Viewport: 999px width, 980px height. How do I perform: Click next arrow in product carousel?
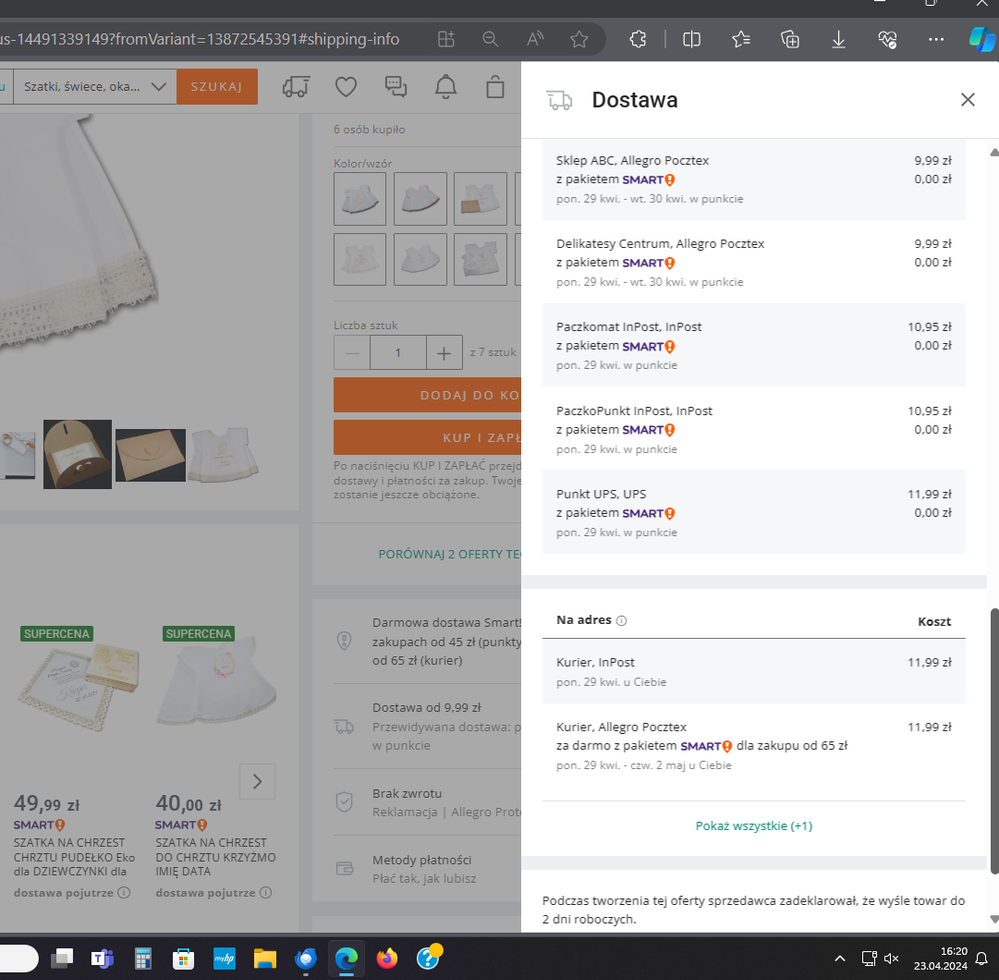(257, 781)
